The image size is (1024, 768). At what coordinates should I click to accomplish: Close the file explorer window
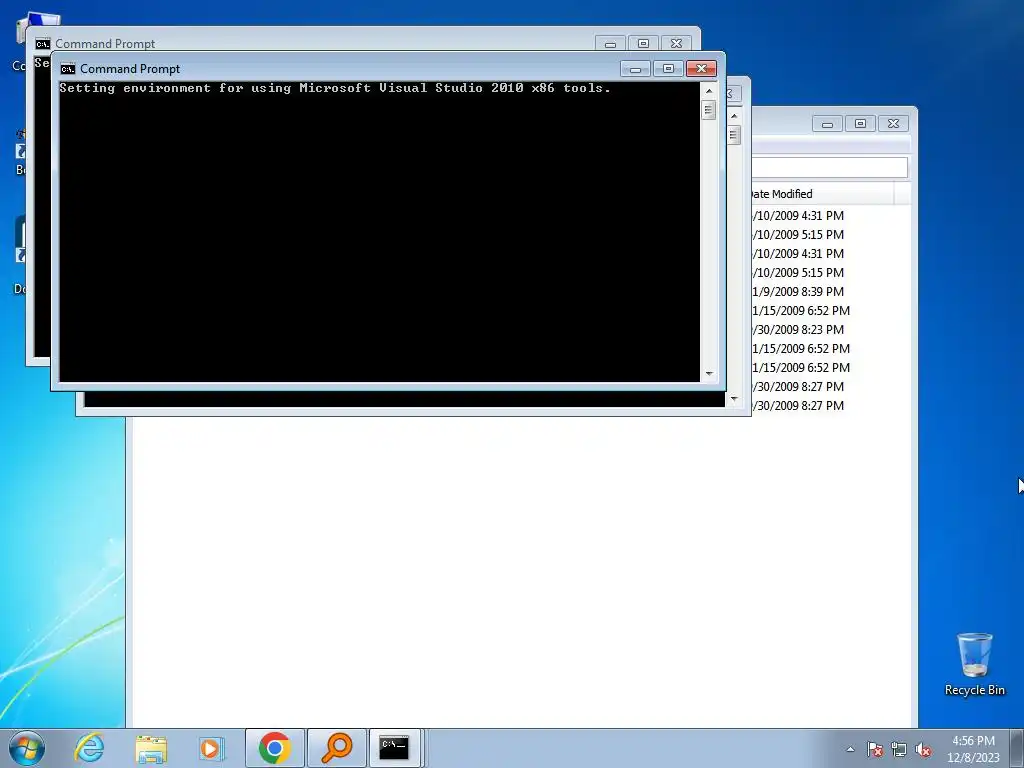pyautogui.click(x=893, y=123)
